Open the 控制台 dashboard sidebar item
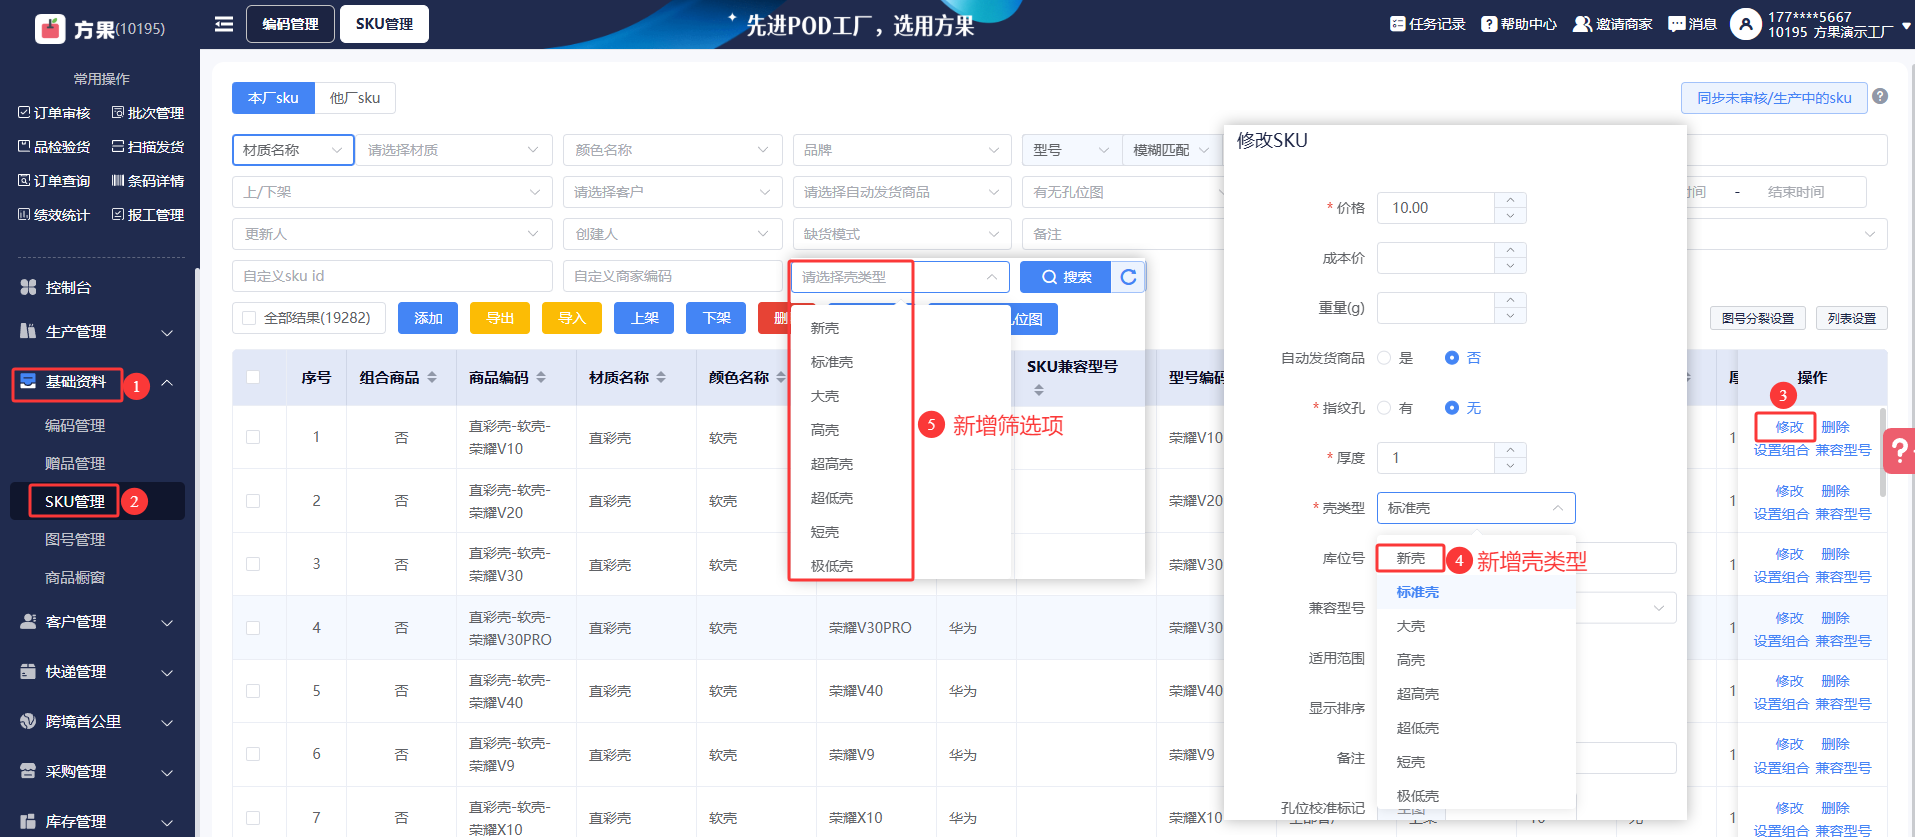This screenshot has width=1915, height=837. 68,288
